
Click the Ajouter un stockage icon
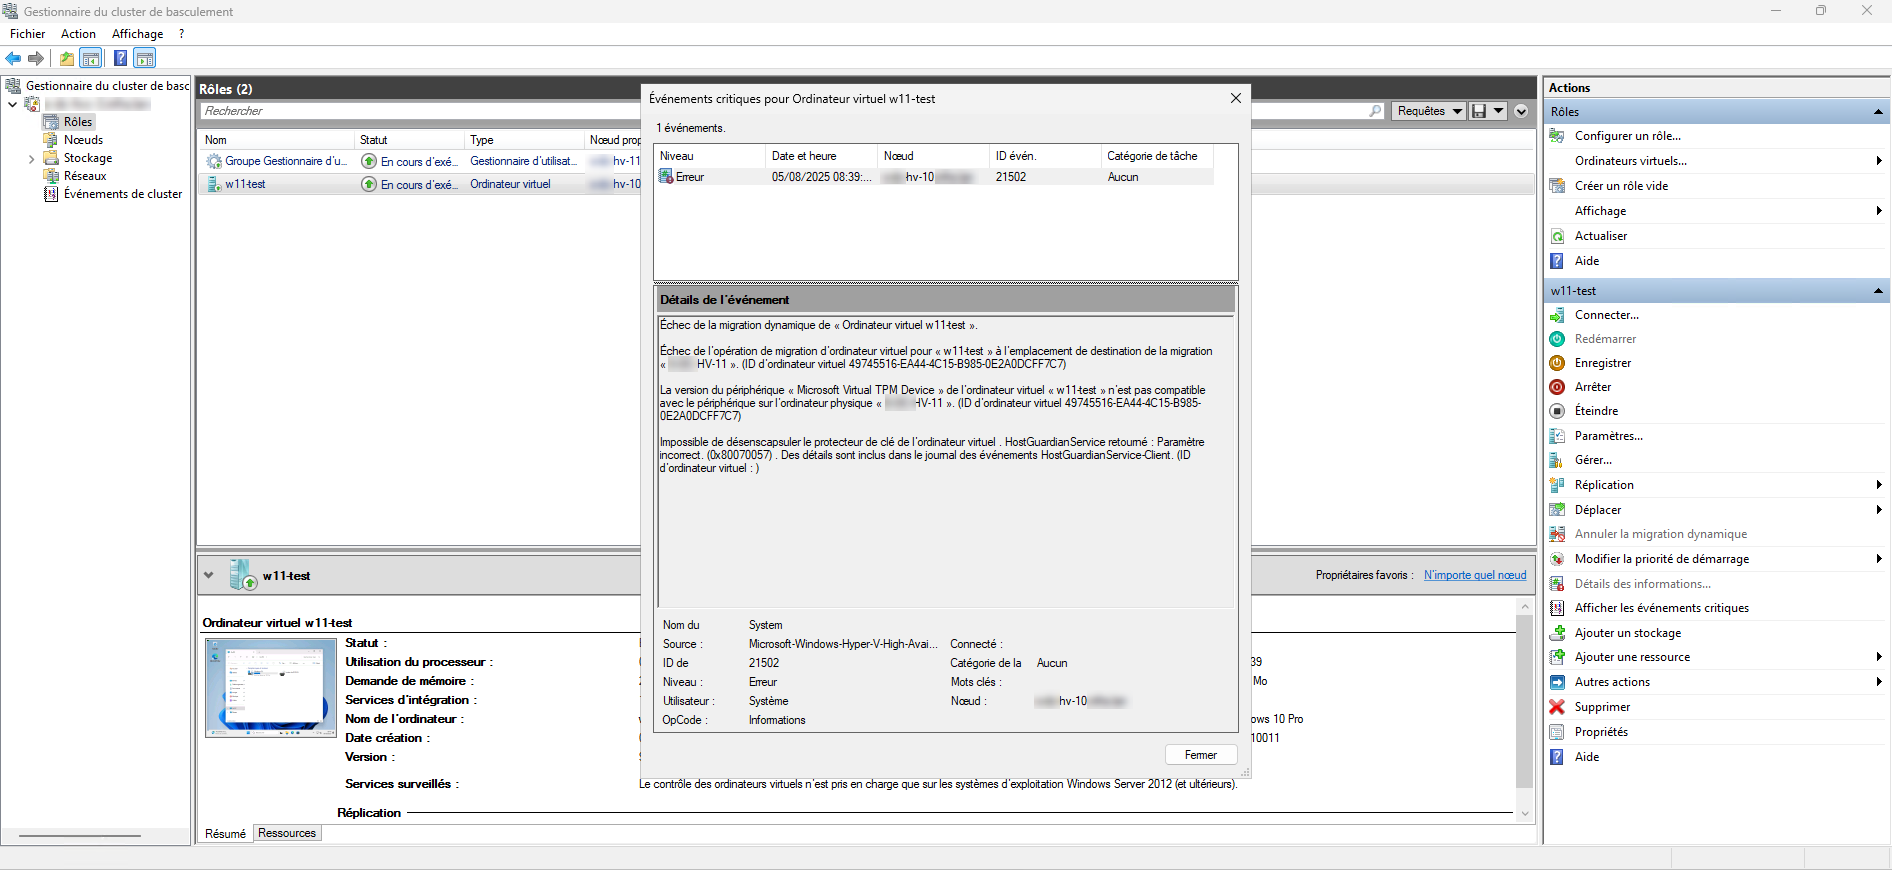point(1557,633)
